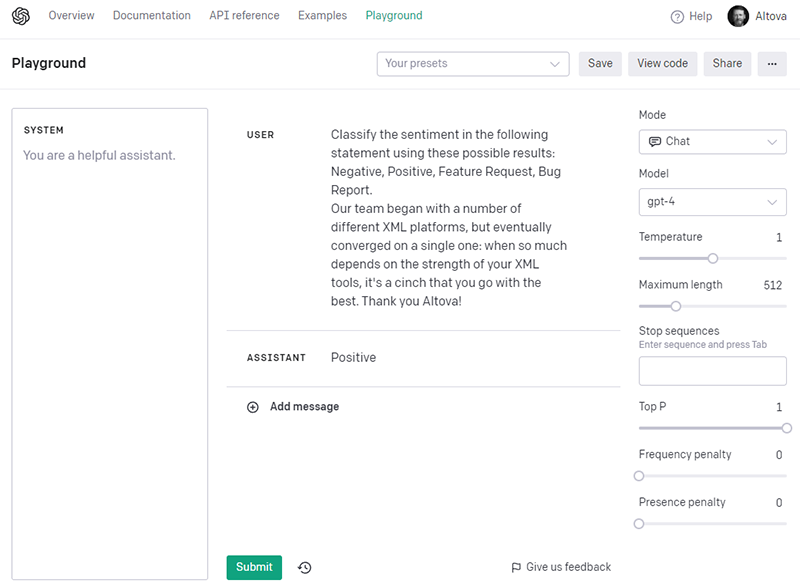Open the Your presets dropdown
Screen dimensions: 800x587
pyautogui.click(x=472, y=63)
